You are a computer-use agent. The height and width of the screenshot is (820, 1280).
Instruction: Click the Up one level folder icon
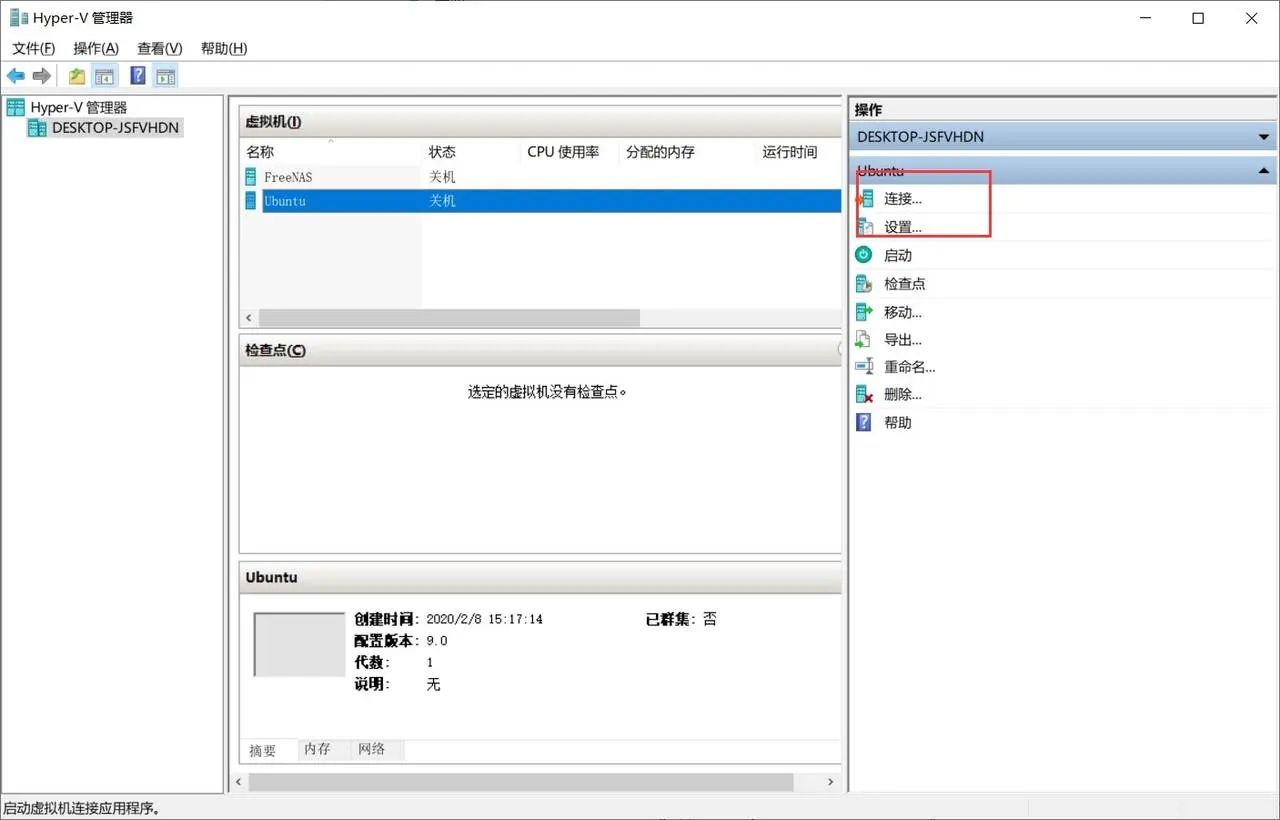77,76
